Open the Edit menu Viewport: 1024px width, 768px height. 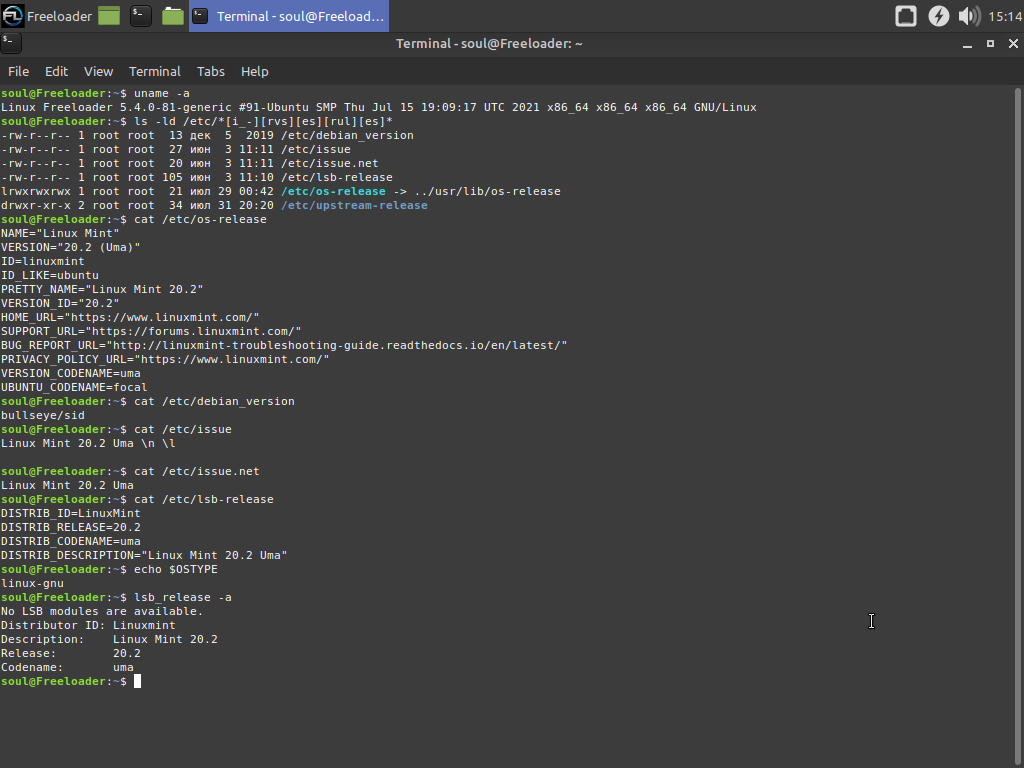(x=56, y=71)
